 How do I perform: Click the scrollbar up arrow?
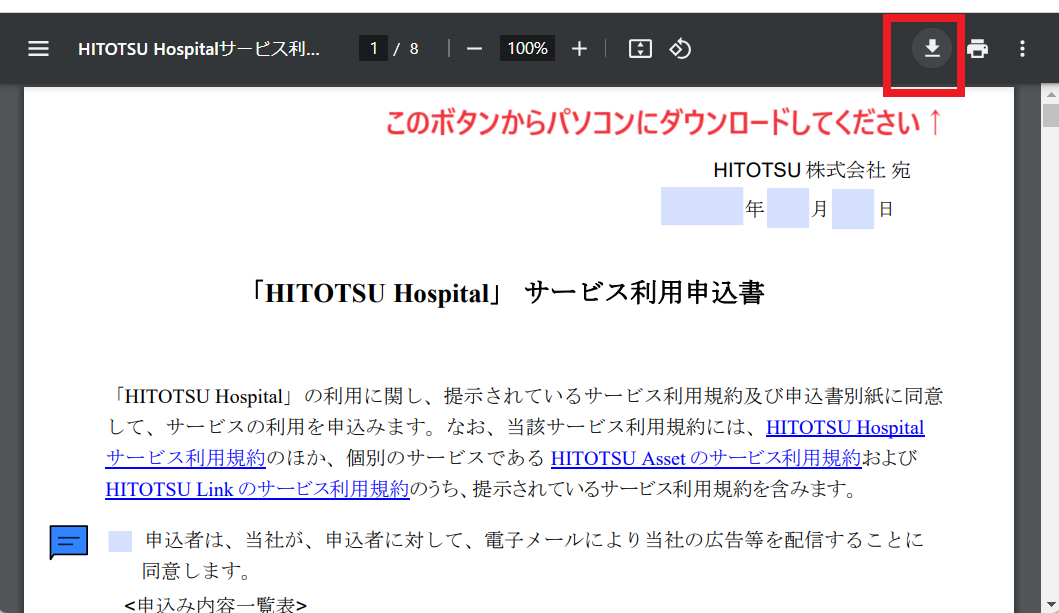tap(1050, 94)
